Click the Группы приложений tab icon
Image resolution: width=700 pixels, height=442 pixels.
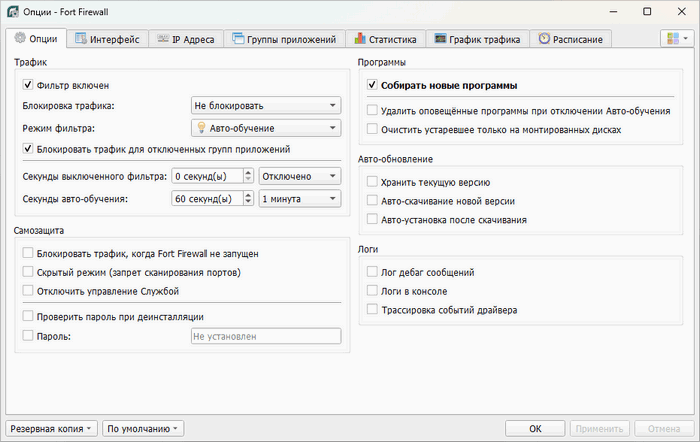[x=239, y=39]
